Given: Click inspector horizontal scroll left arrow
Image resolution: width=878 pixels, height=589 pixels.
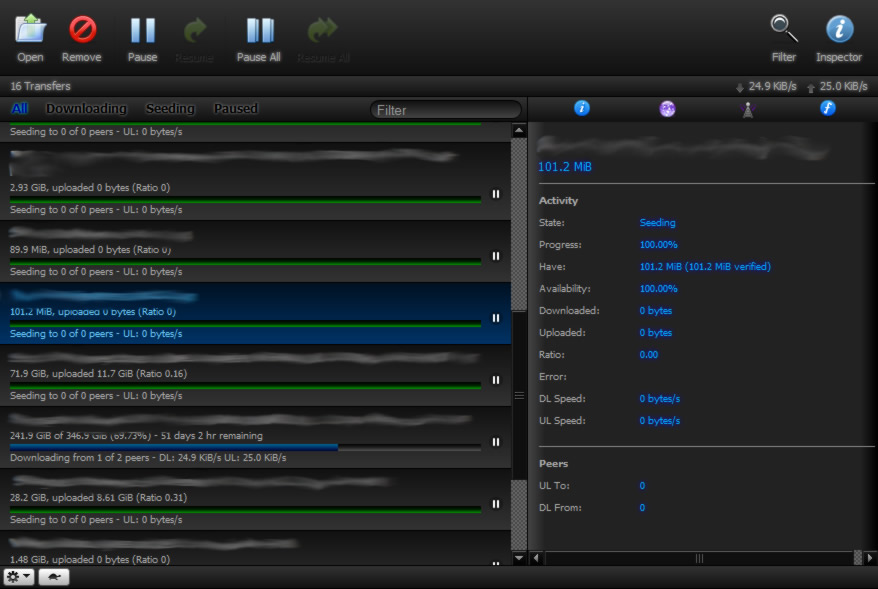Looking at the screenshot, I should (x=536, y=558).
